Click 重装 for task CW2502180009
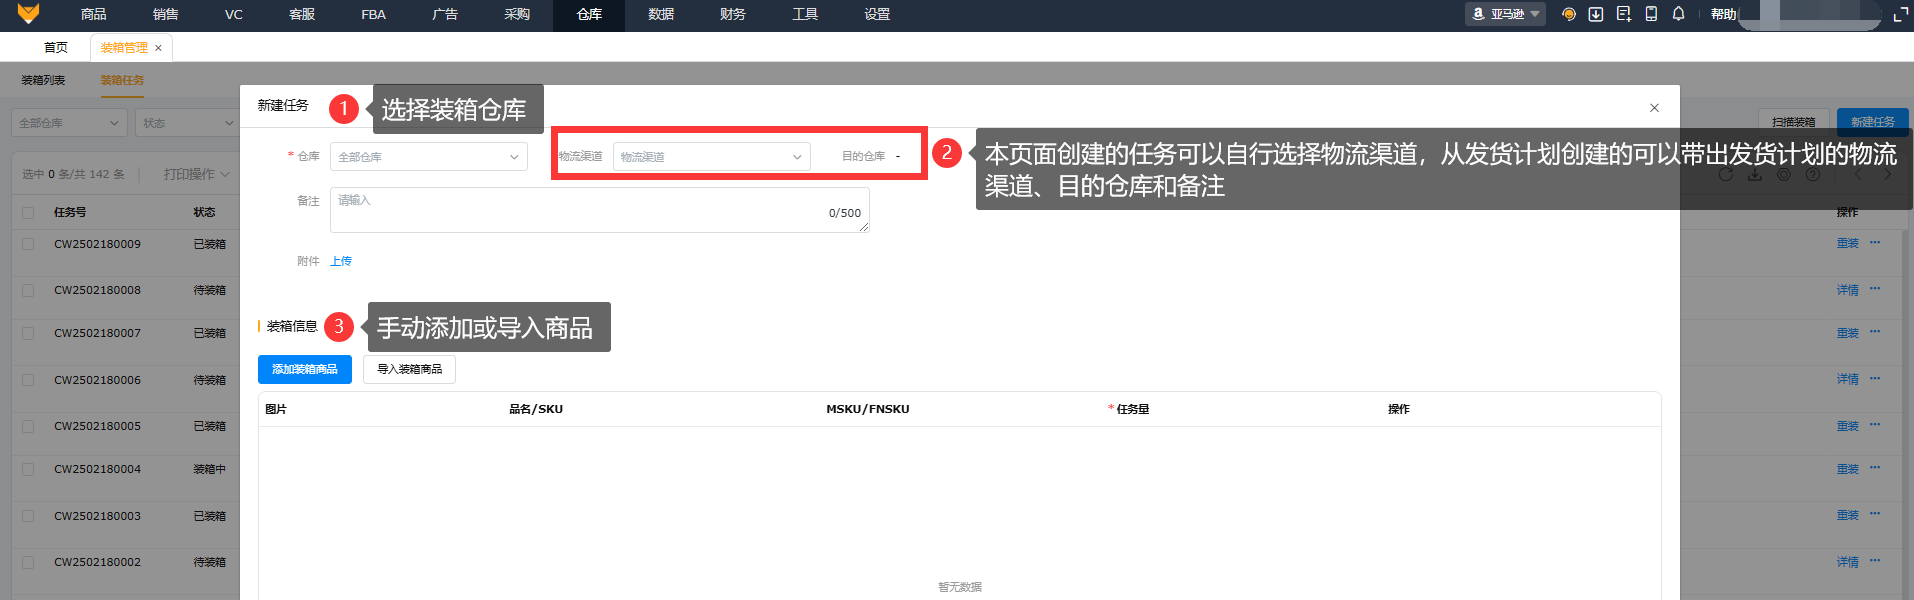The image size is (1914, 600). click(x=1847, y=243)
